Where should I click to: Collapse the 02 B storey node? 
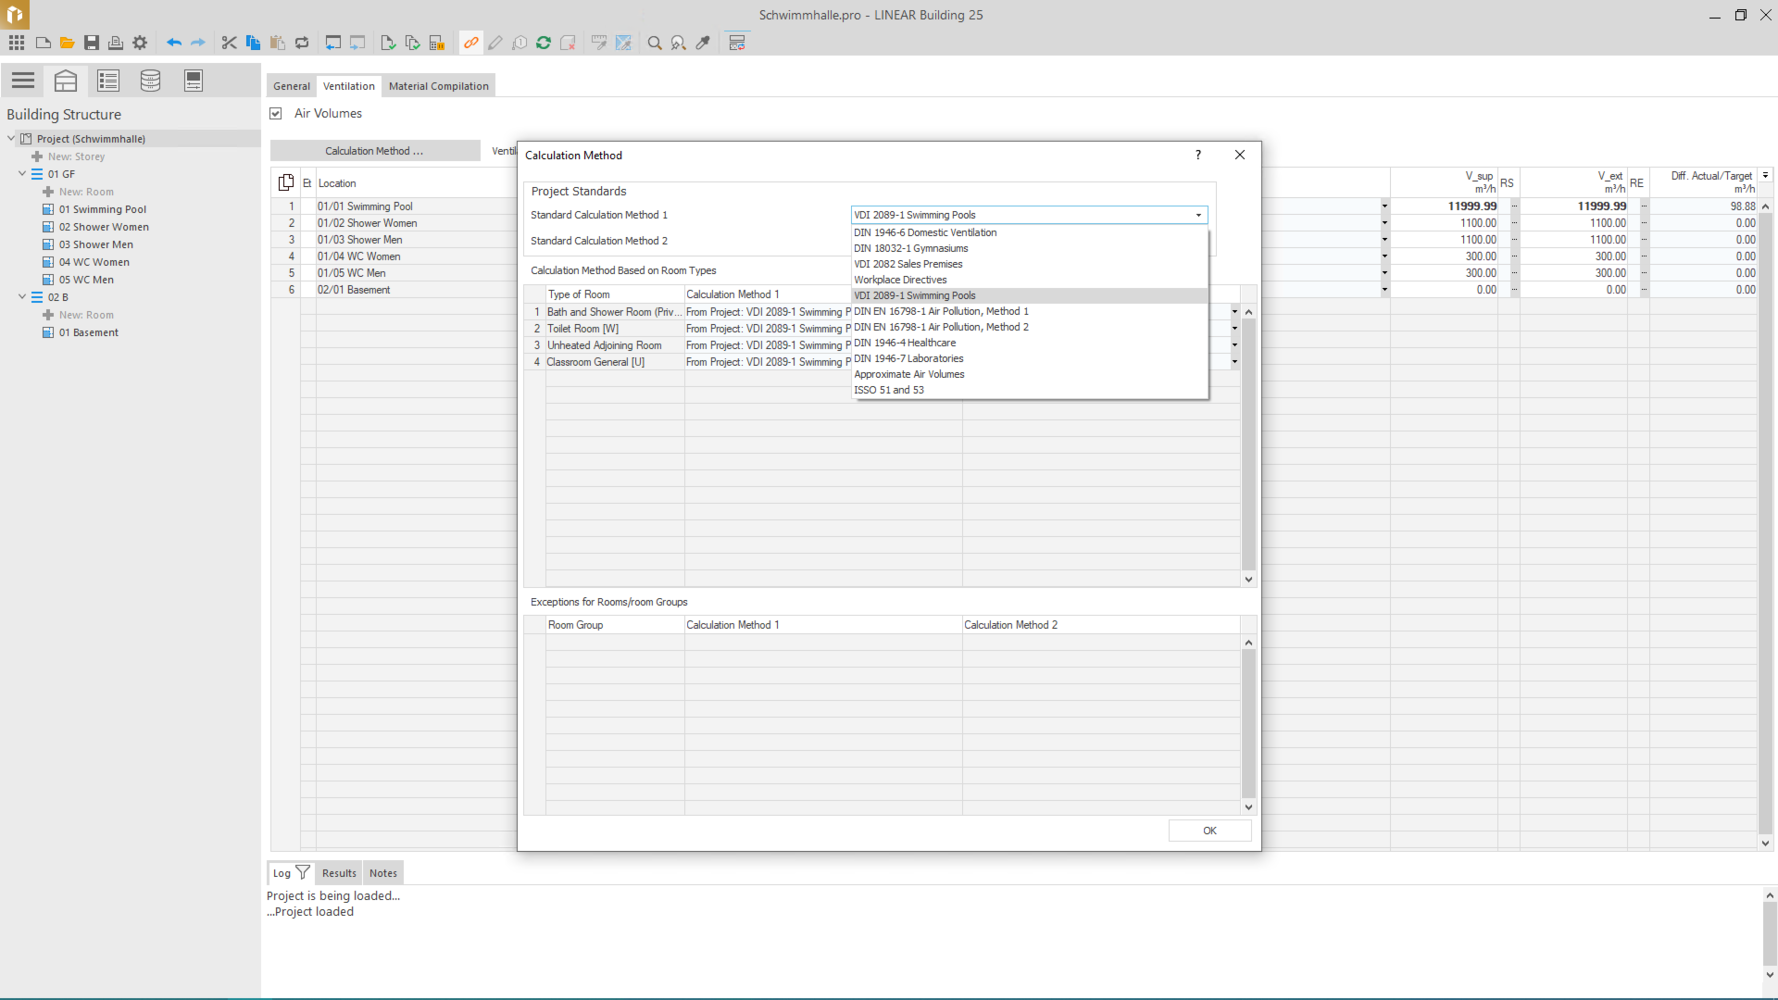[x=22, y=297]
